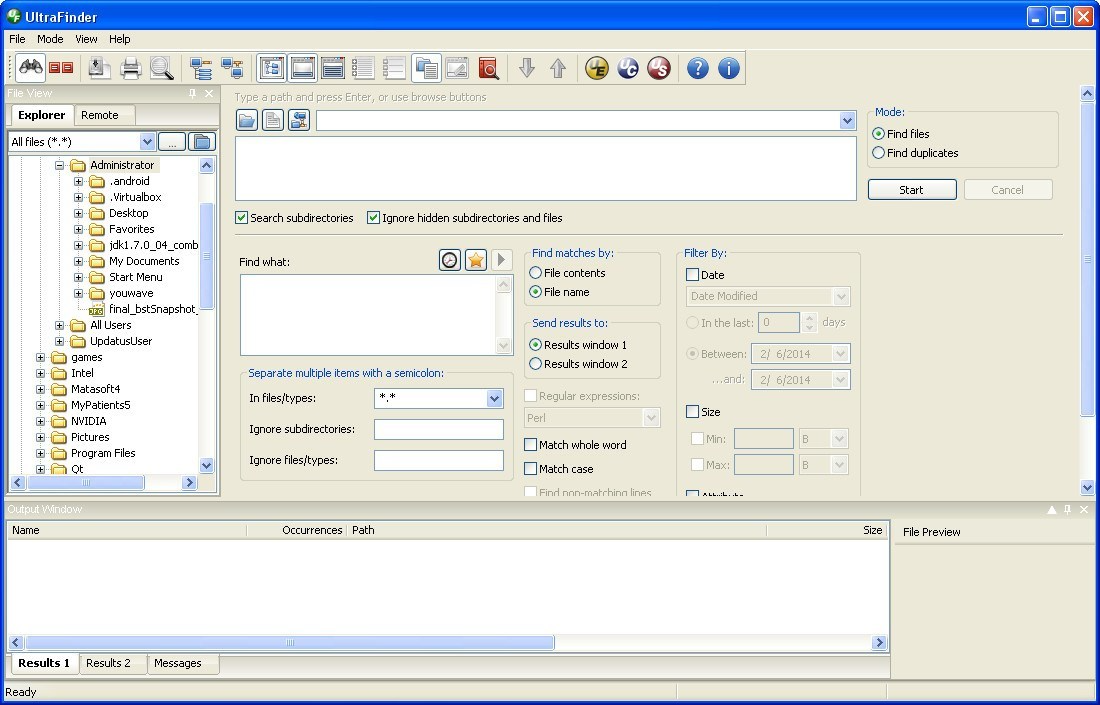The height and width of the screenshot is (705, 1100).
Task: Open the Mode menu
Action: click(49, 39)
